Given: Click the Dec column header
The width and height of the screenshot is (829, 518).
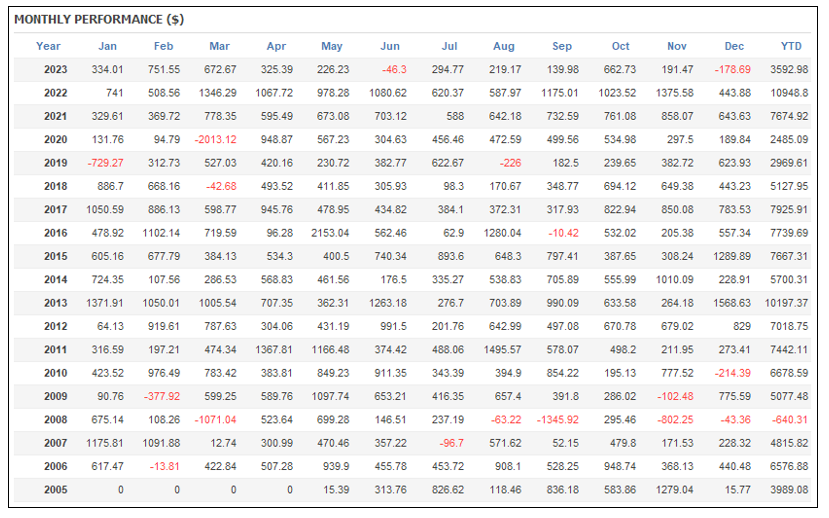Looking at the screenshot, I should (735, 46).
